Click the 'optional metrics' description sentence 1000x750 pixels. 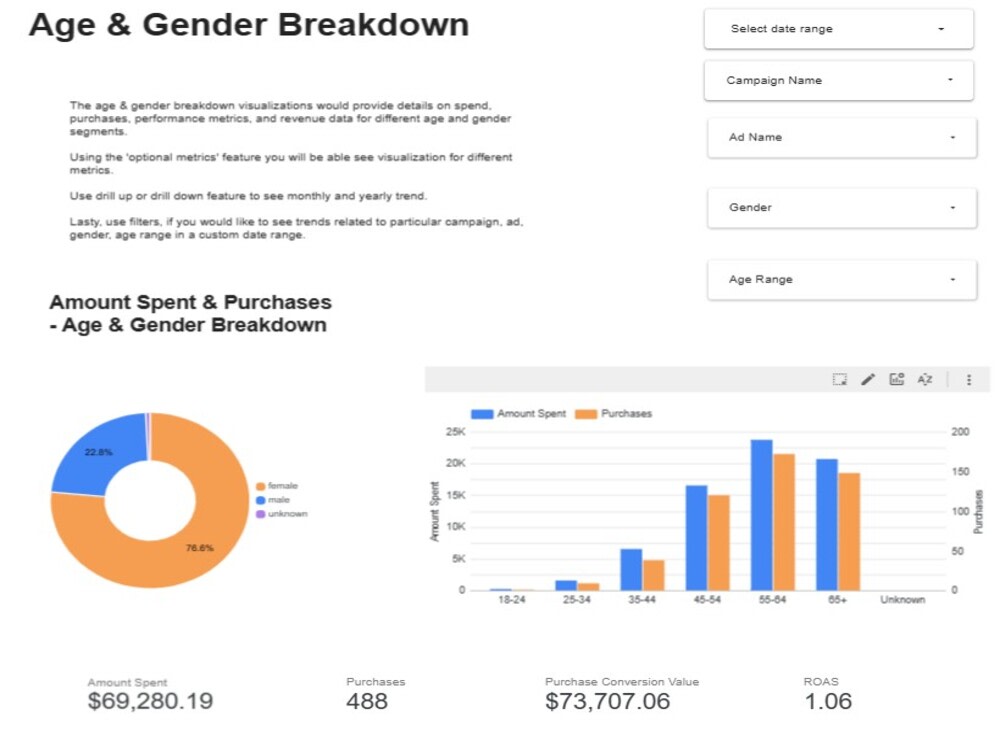[291, 163]
